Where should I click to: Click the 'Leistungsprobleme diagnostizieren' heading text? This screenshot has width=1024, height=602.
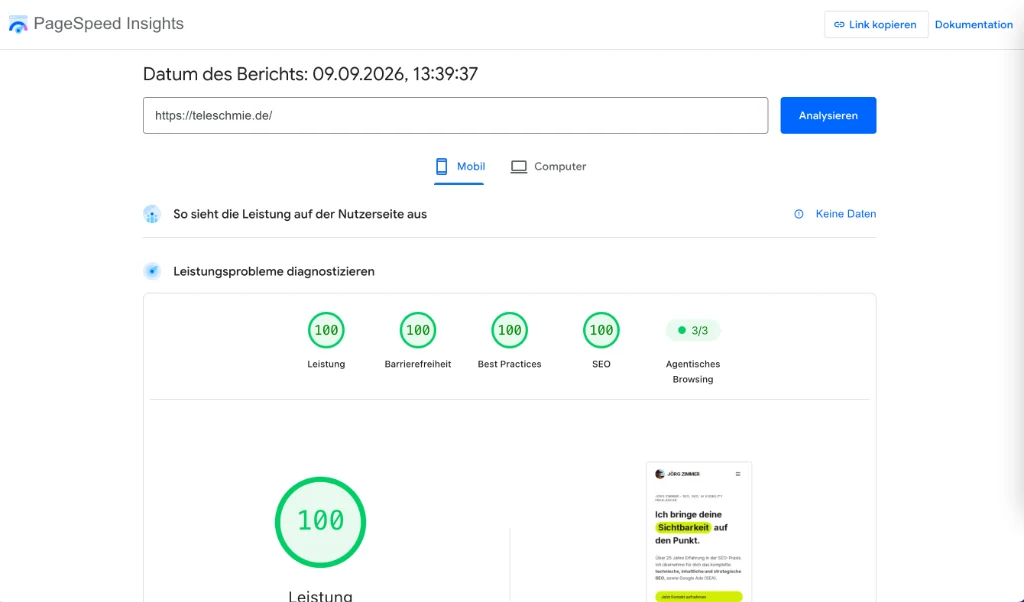(274, 272)
